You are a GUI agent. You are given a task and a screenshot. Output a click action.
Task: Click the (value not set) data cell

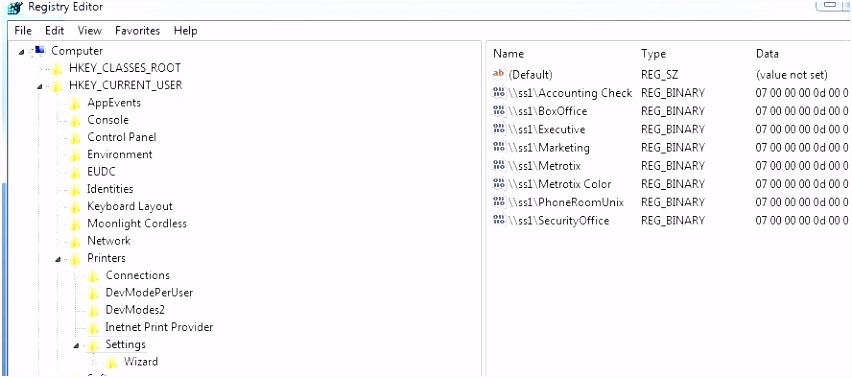click(791, 74)
